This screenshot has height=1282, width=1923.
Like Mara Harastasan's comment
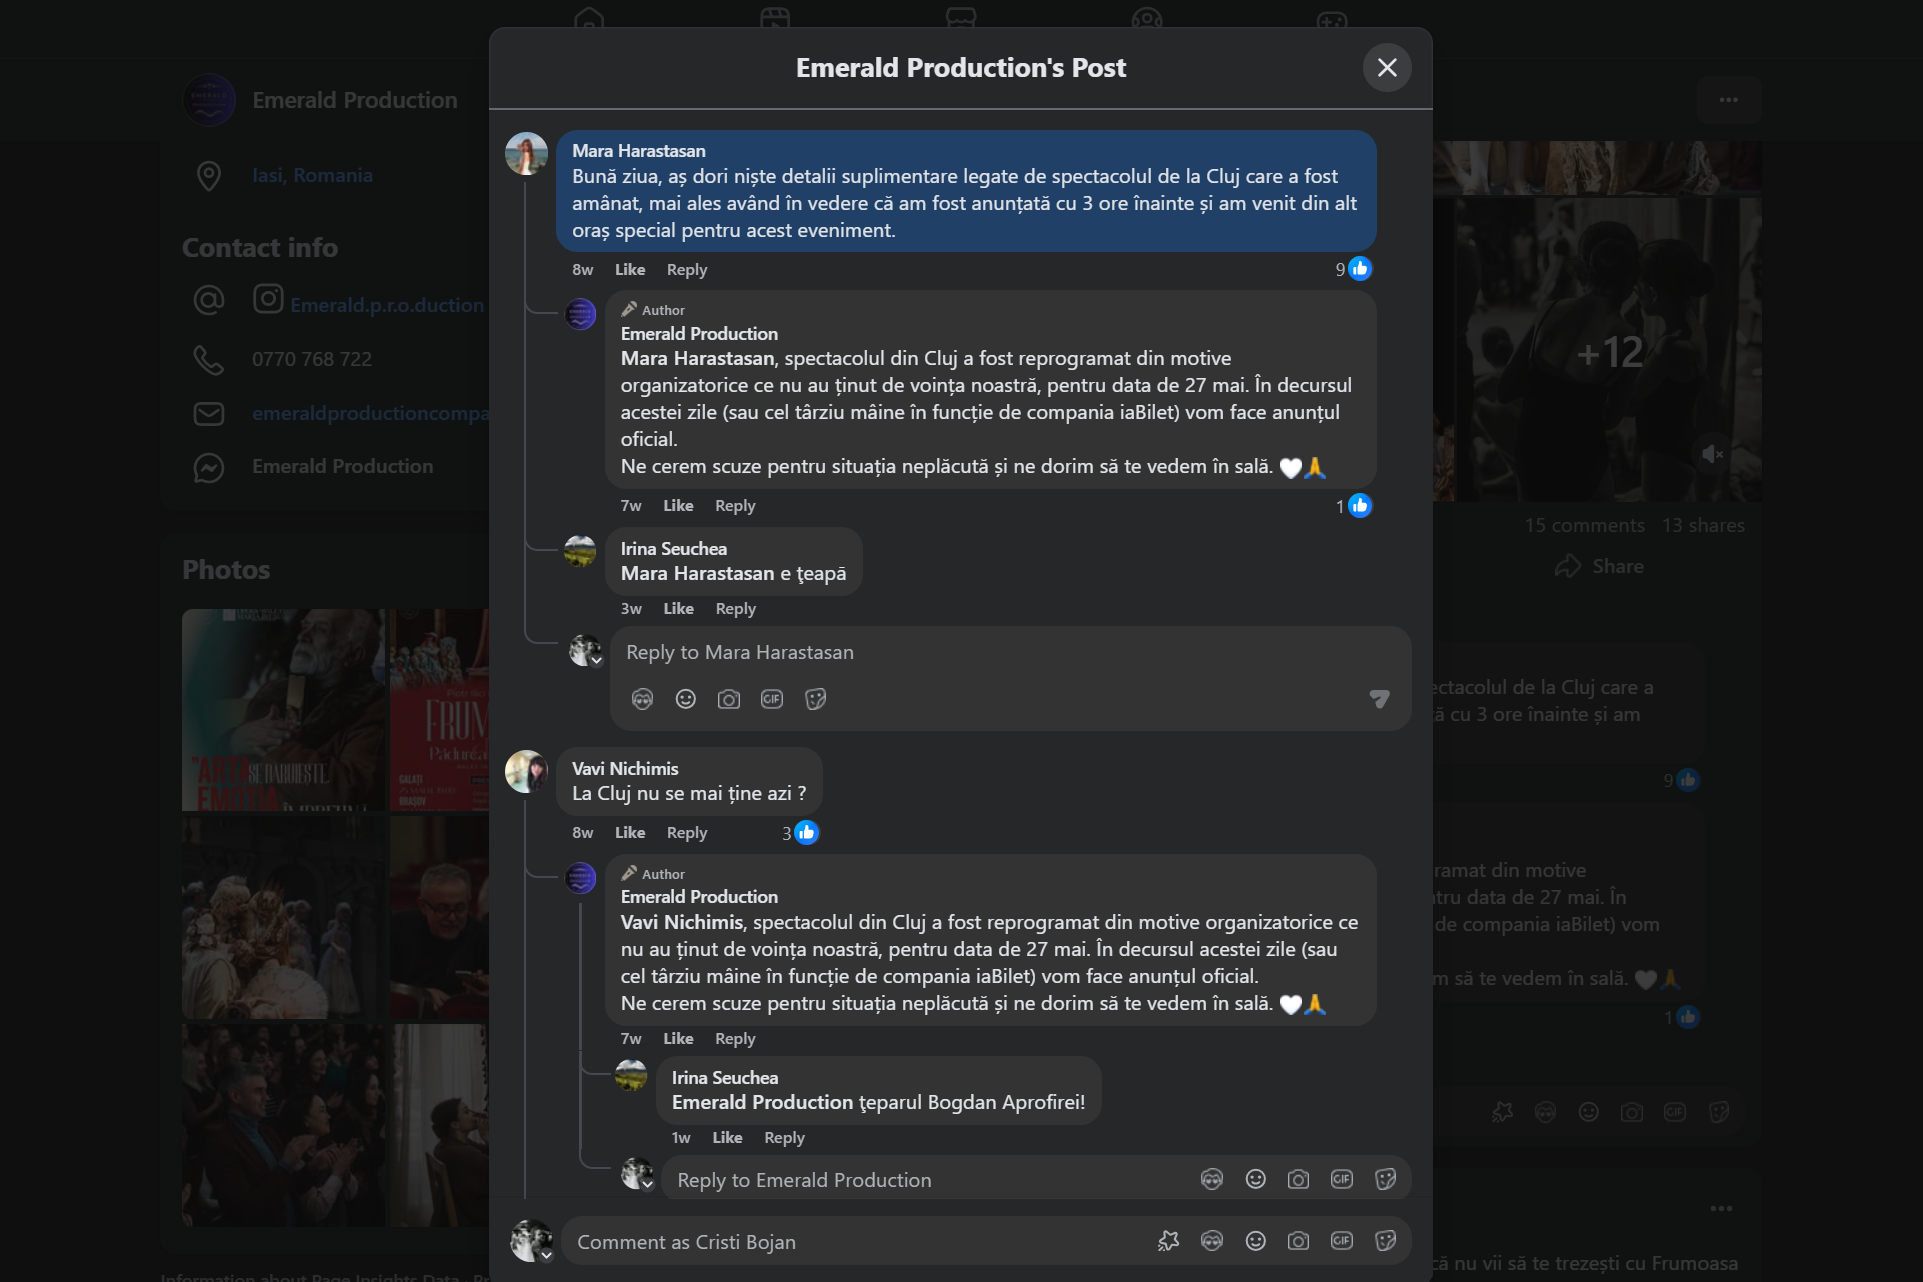click(630, 269)
